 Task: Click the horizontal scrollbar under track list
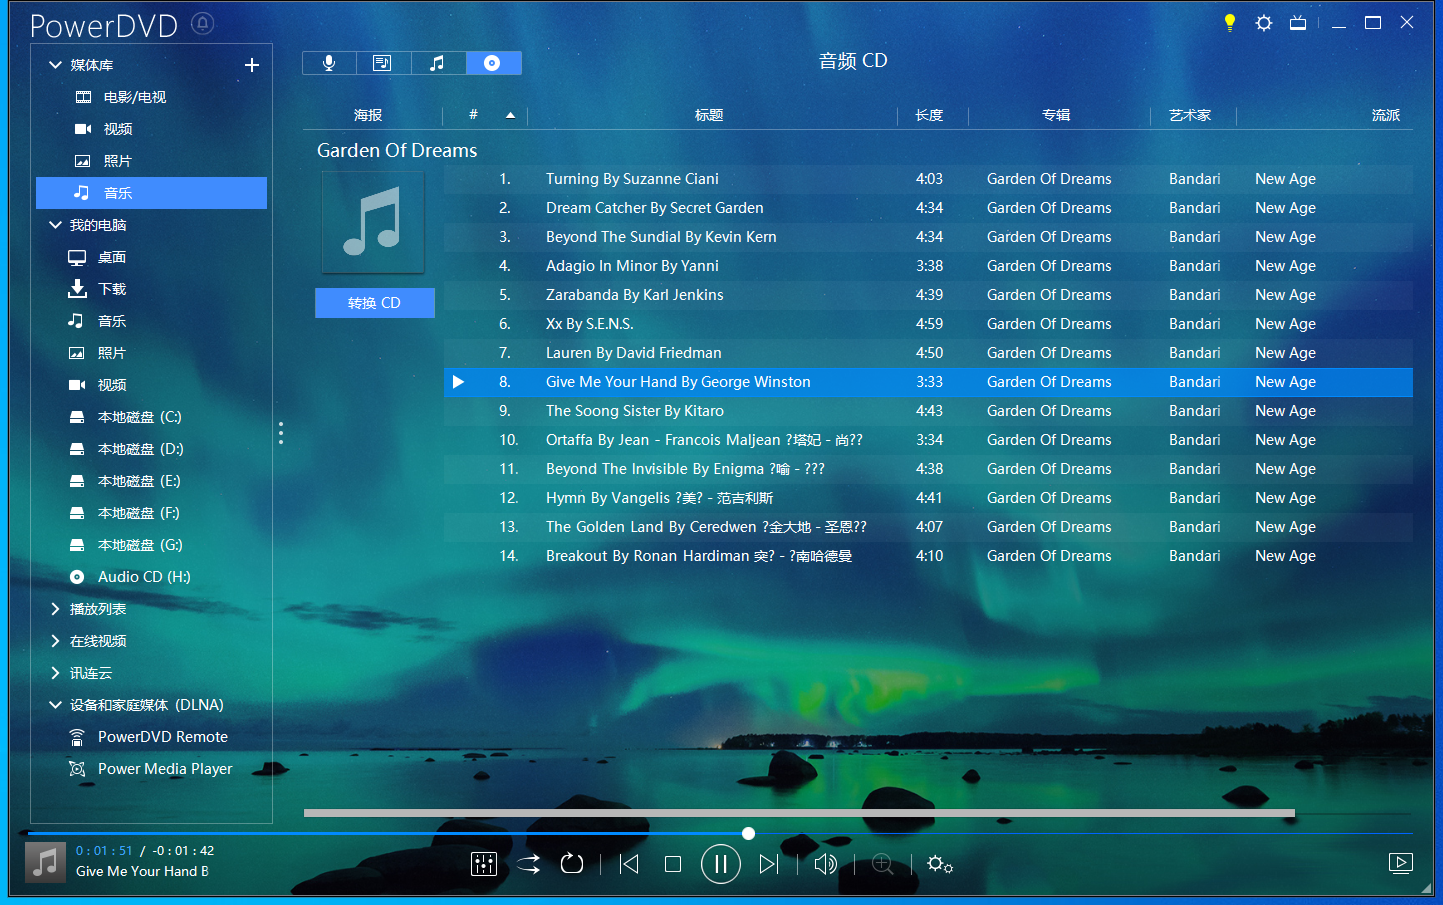[799, 813]
